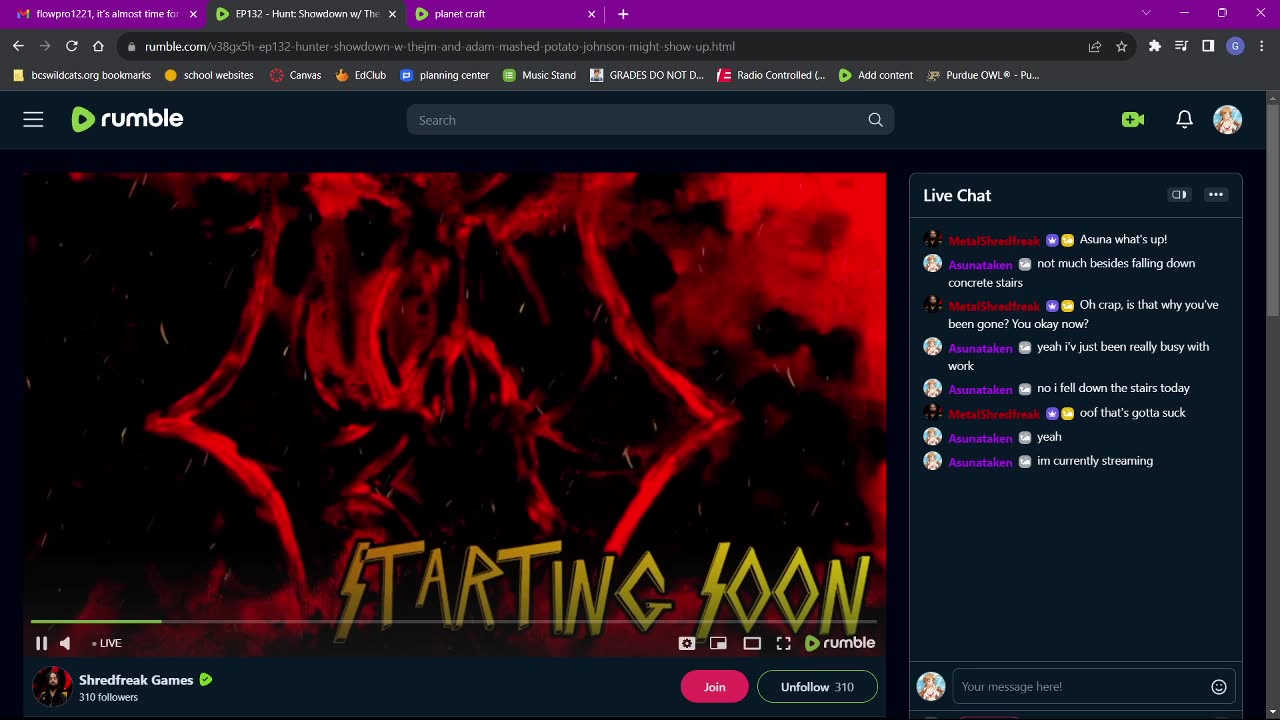Open the Canvas bookmark
This screenshot has height=720, width=1280.
(x=296, y=75)
